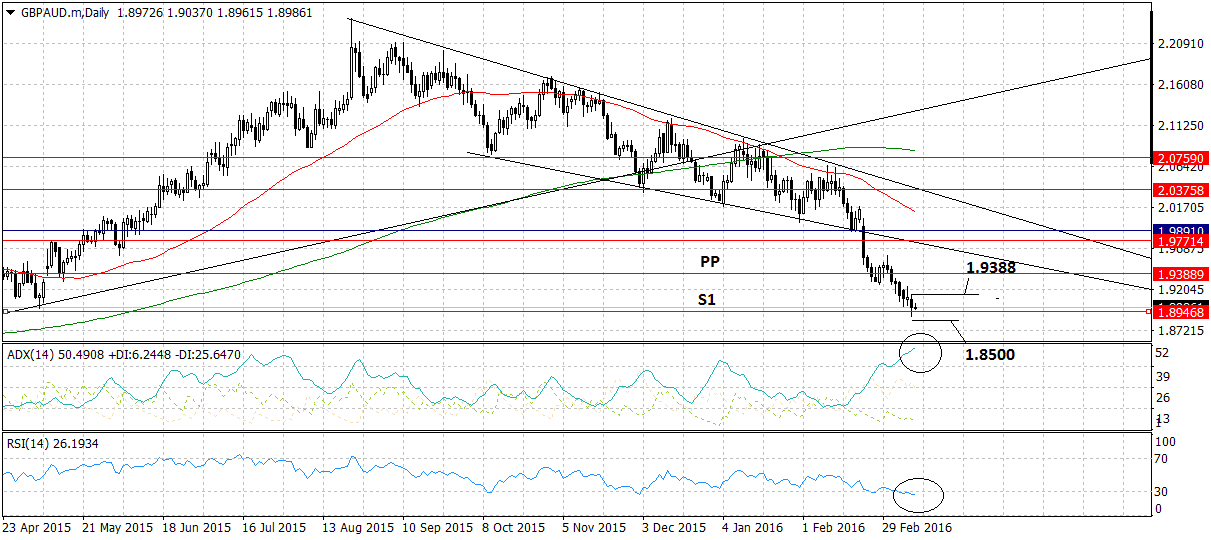Click the 1.89468 red price level tag
The height and width of the screenshot is (540, 1211).
(1180, 312)
